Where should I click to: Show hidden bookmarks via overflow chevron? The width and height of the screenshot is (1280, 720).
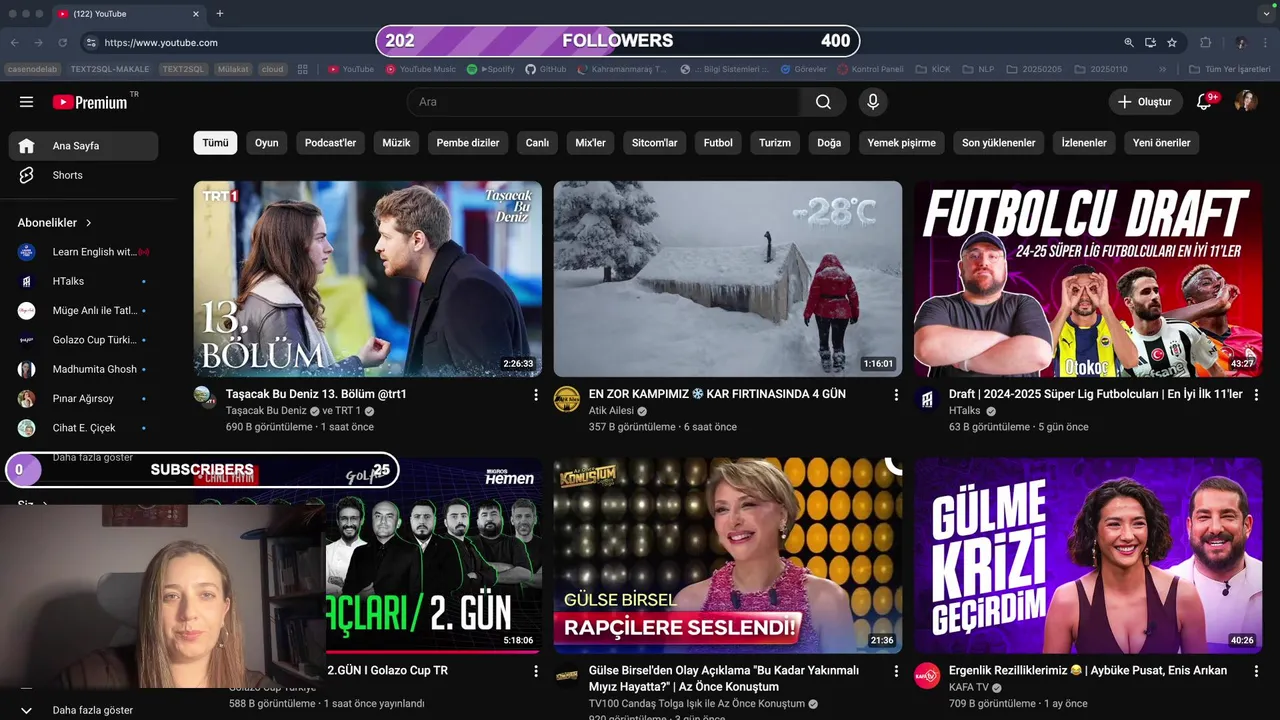tap(1162, 69)
